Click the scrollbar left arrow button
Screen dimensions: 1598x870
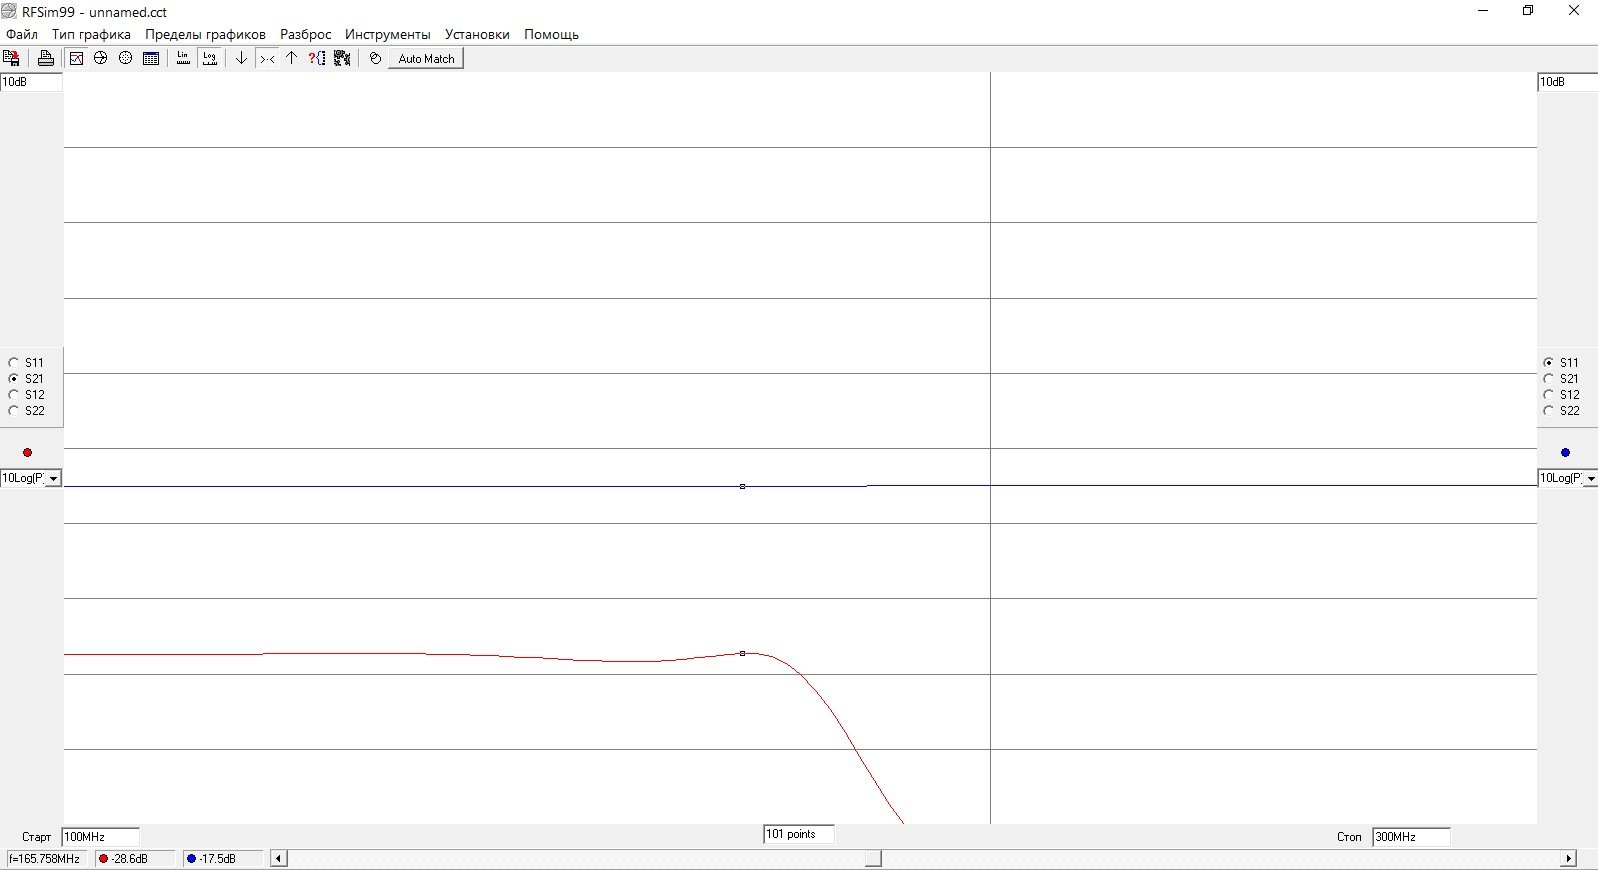[x=279, y=859]
